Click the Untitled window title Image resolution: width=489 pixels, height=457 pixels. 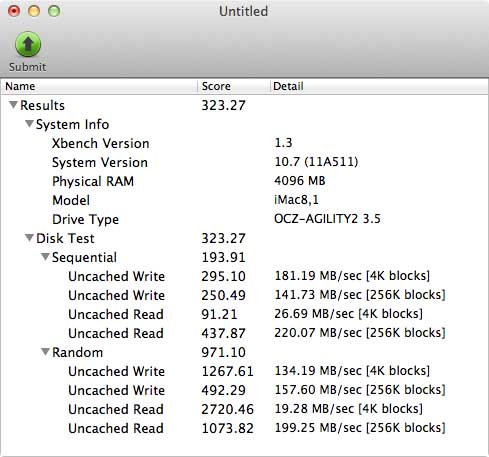pos(244,12)
